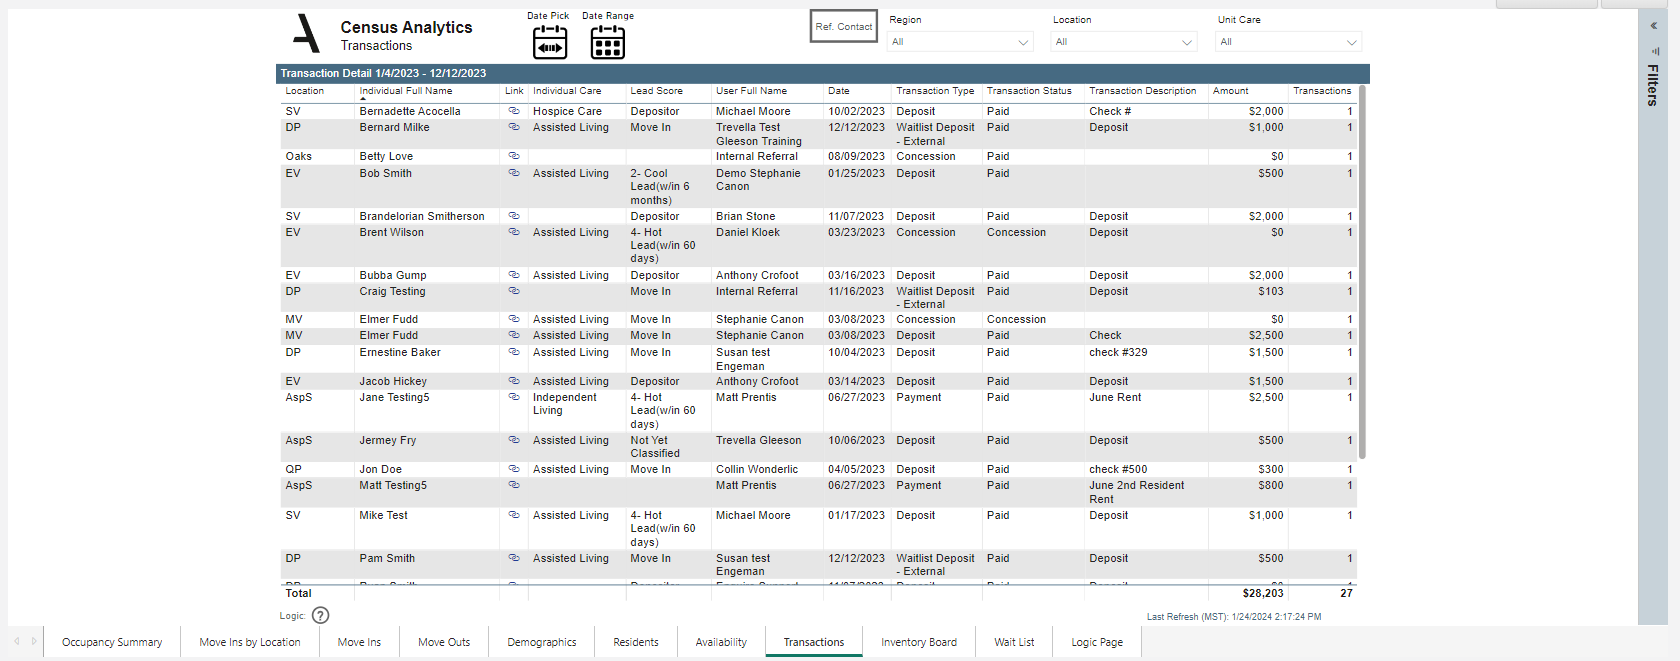Open the Date Range calendar icon
Image resolution: width=1680 pixels, height=661 pixels.
[x=607, y=43]
